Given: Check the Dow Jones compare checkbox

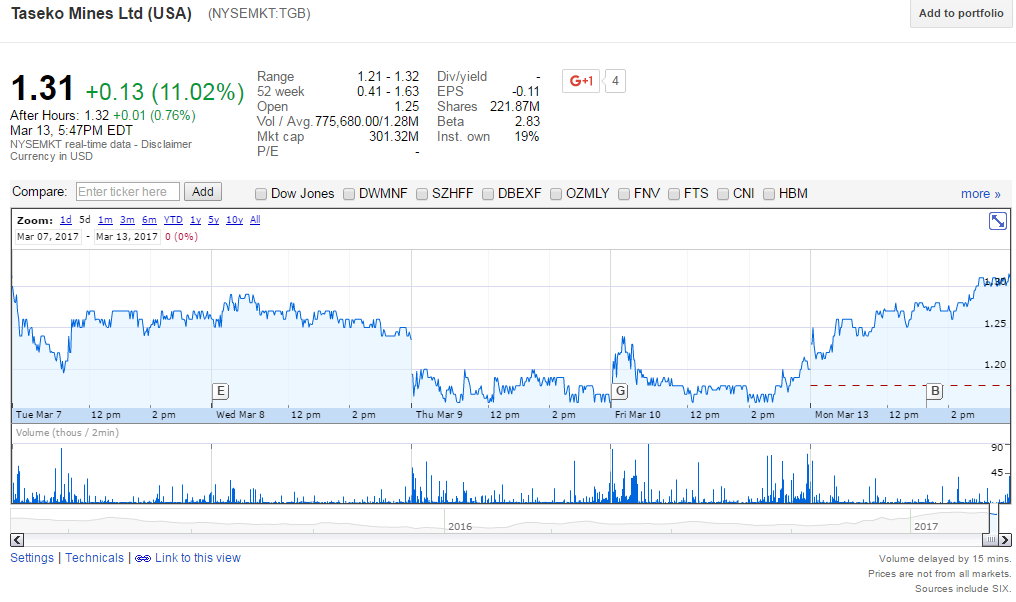Looking at the screenshot, I should [261, 194].
